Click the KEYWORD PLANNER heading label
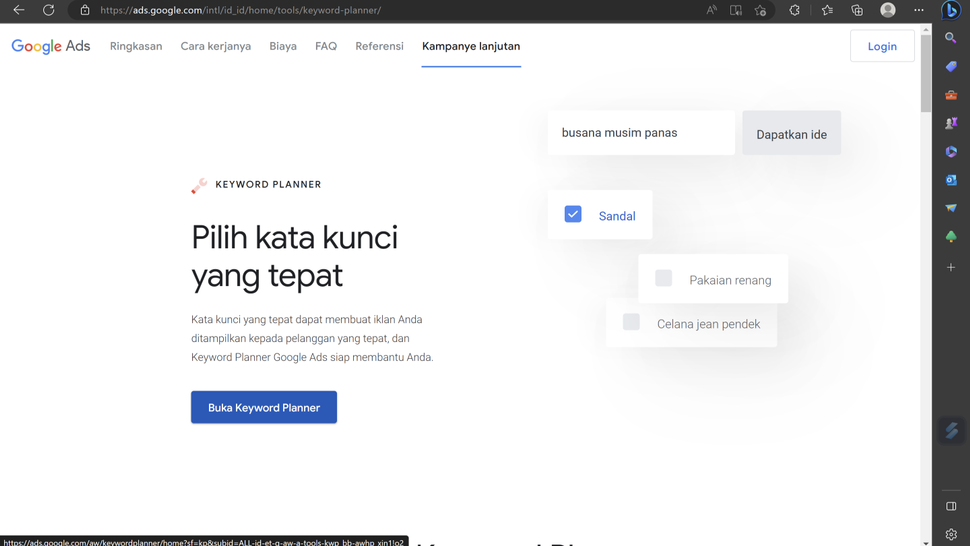Screen dimensions: 970x546 268,184
